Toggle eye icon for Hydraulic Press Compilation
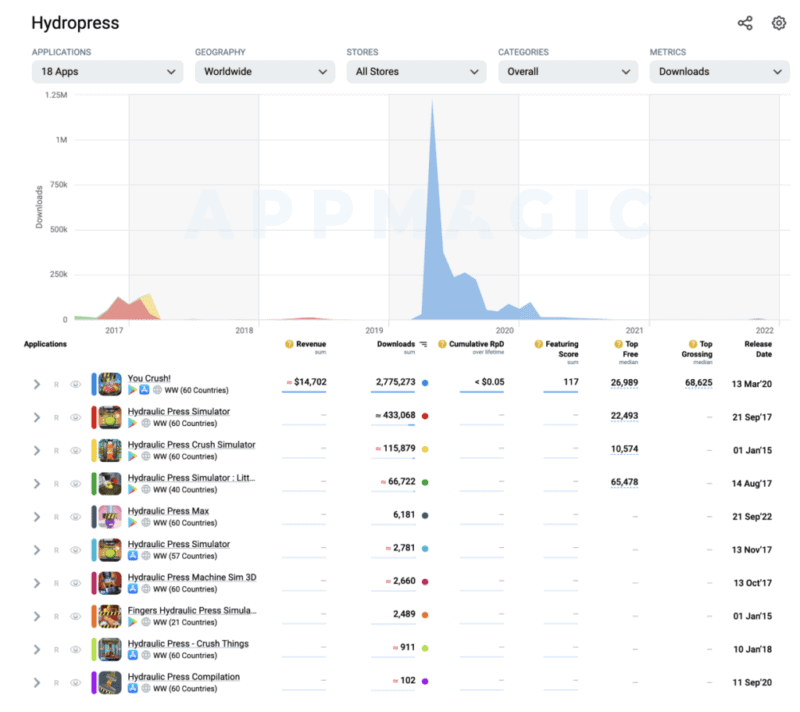The image size is (800, 712). click(x=75, y=683)
